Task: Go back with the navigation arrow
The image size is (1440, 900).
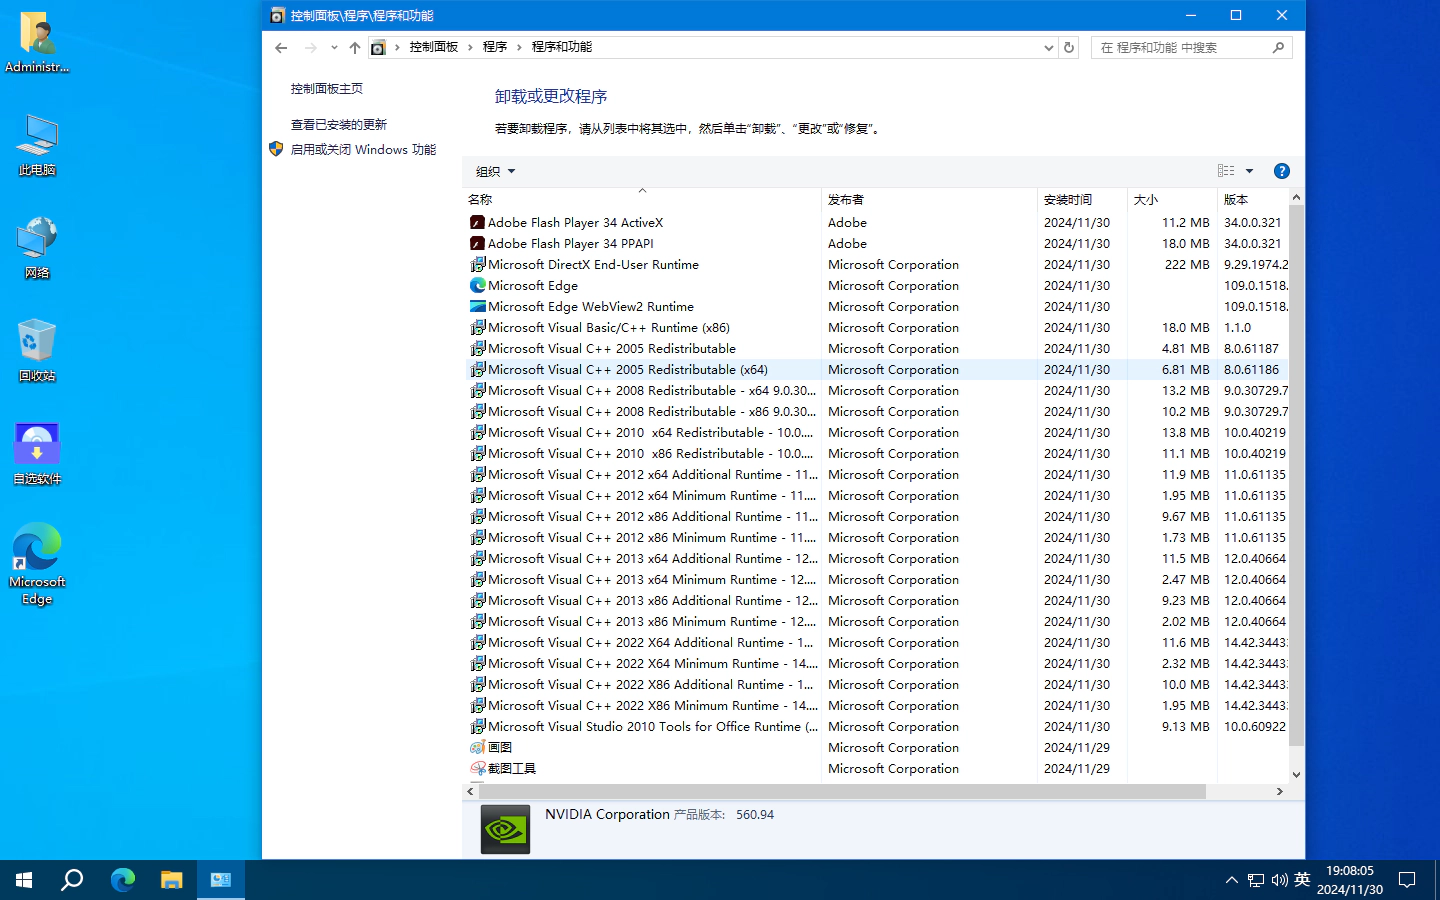Action: (x=281, y=47)
